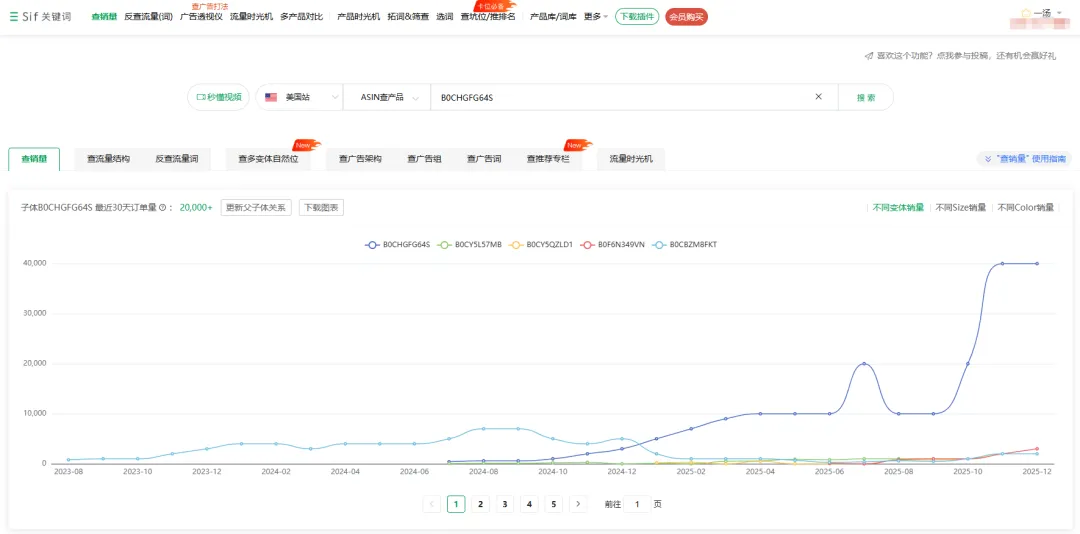Click the 前往 page number input box
The width and height of the screenshot is (1080, 534).
coord(637,504)
